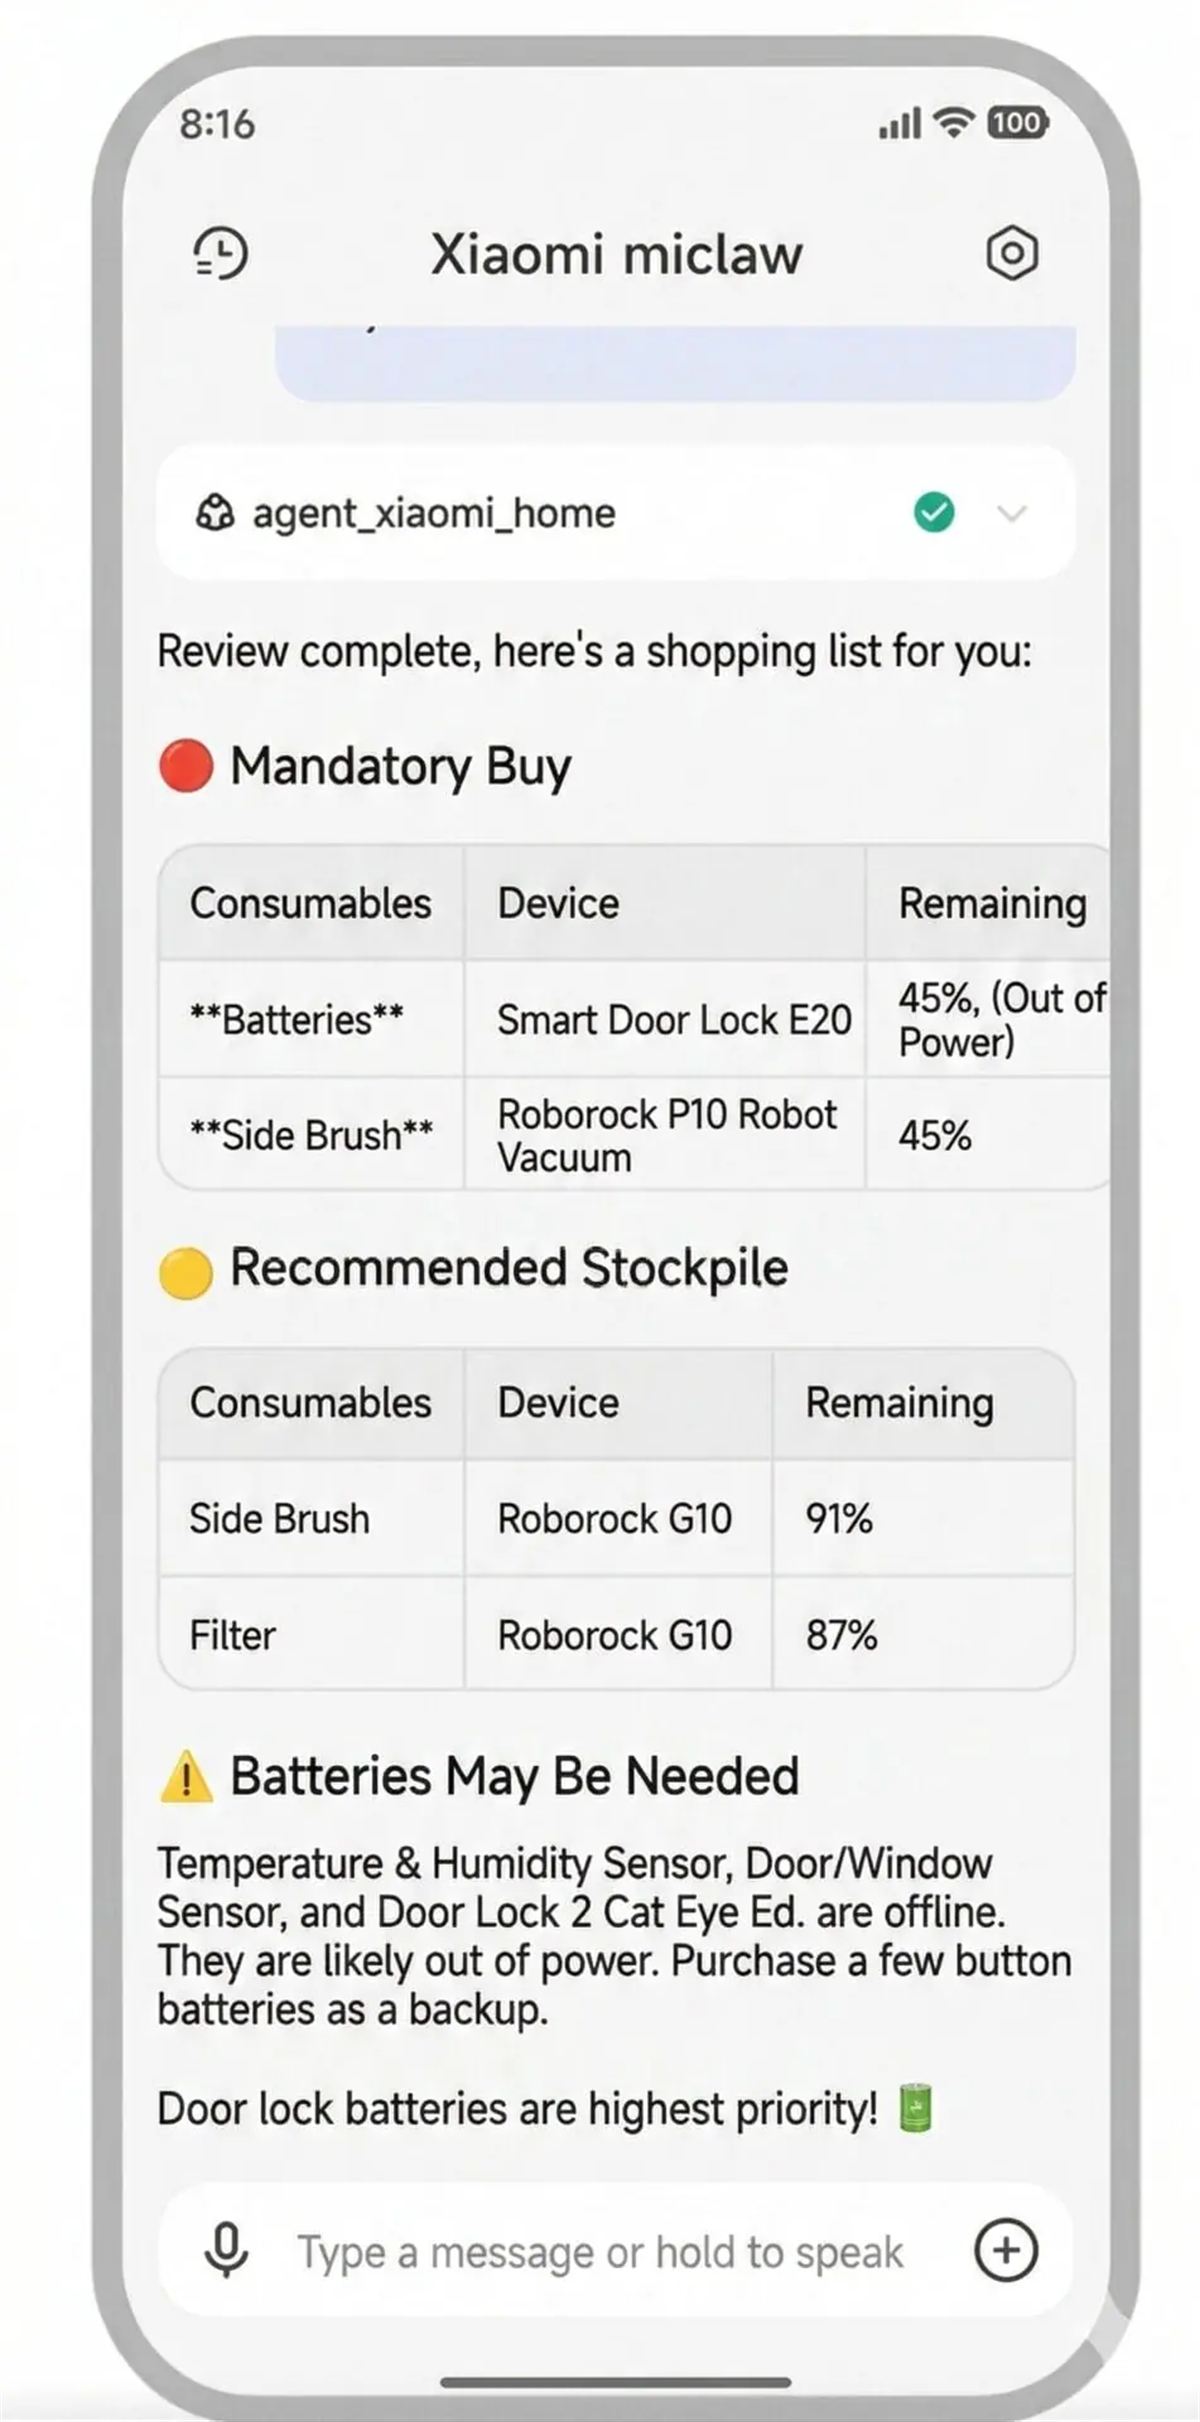Tap the Smart Door Lock E20 cell

pyautogui.click(x=673, y=1020)
